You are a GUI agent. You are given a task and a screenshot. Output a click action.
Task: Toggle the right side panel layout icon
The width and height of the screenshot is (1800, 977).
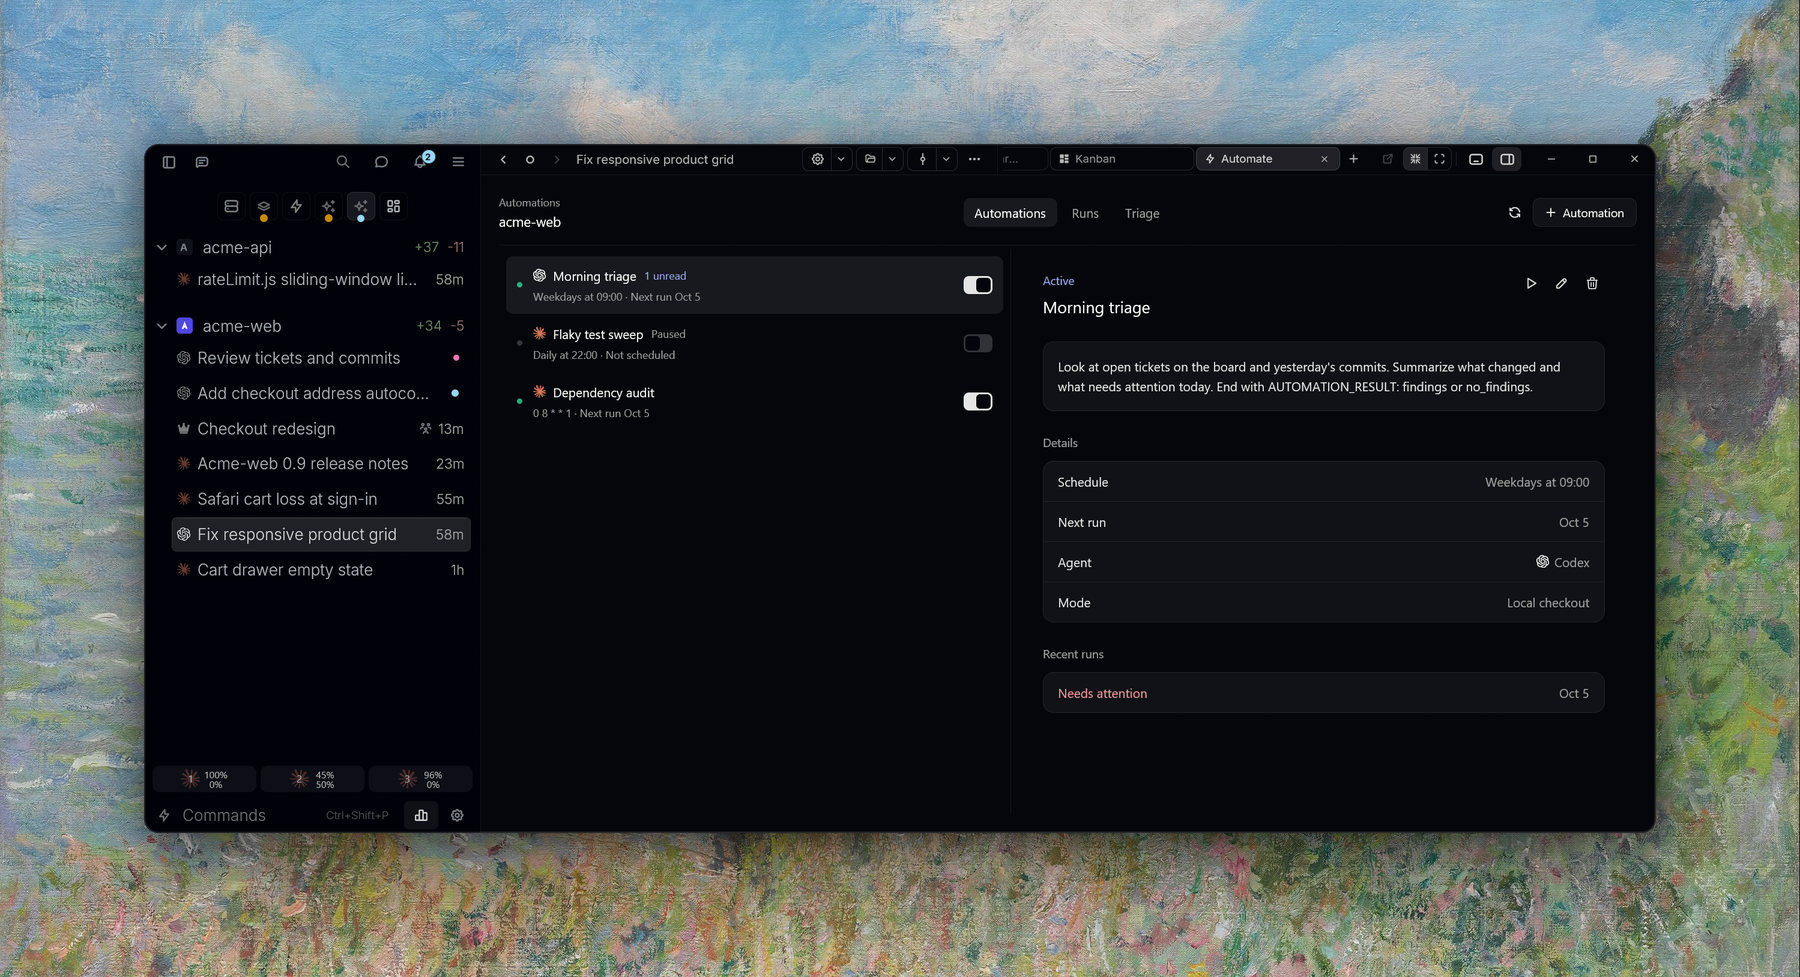(1507, 159)
